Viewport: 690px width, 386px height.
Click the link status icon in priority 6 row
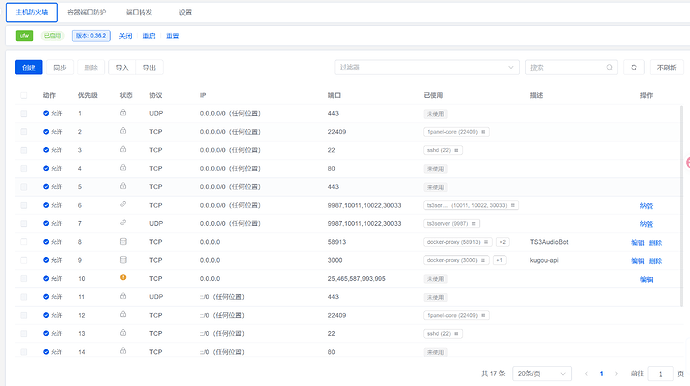123,204
